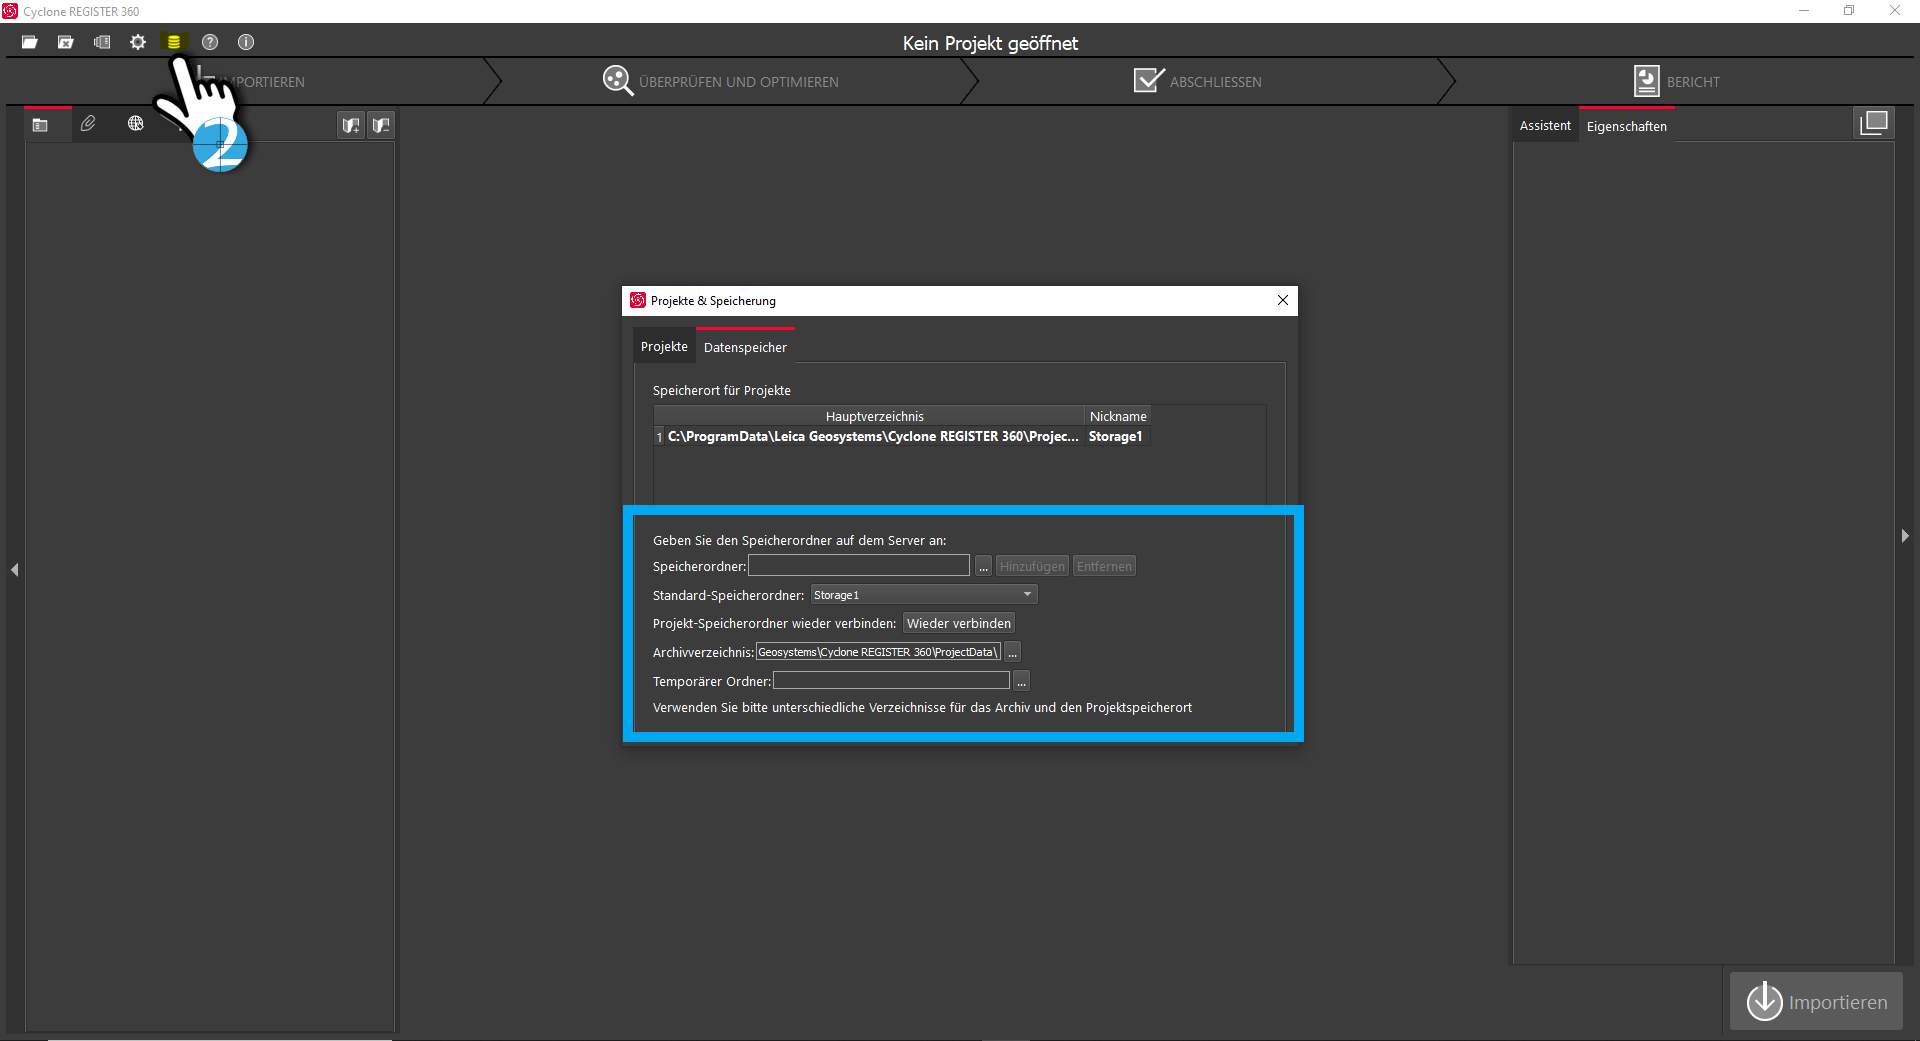Browse for Speicherordner with the ellipsis button
The width and height of the screenshot is (1920, 1041).
tap(984, 566)
